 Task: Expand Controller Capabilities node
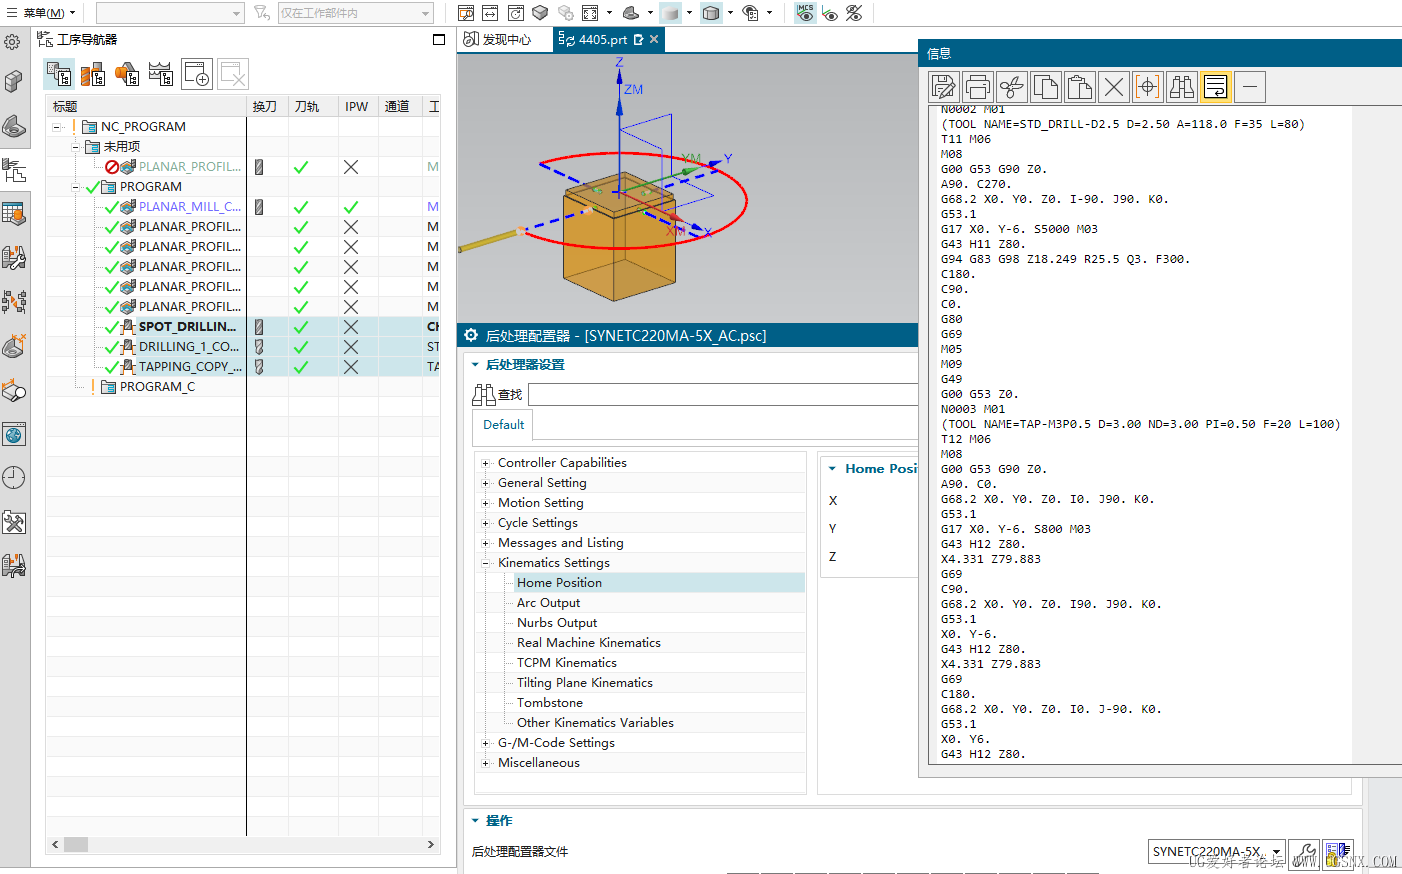click(486, 463)
